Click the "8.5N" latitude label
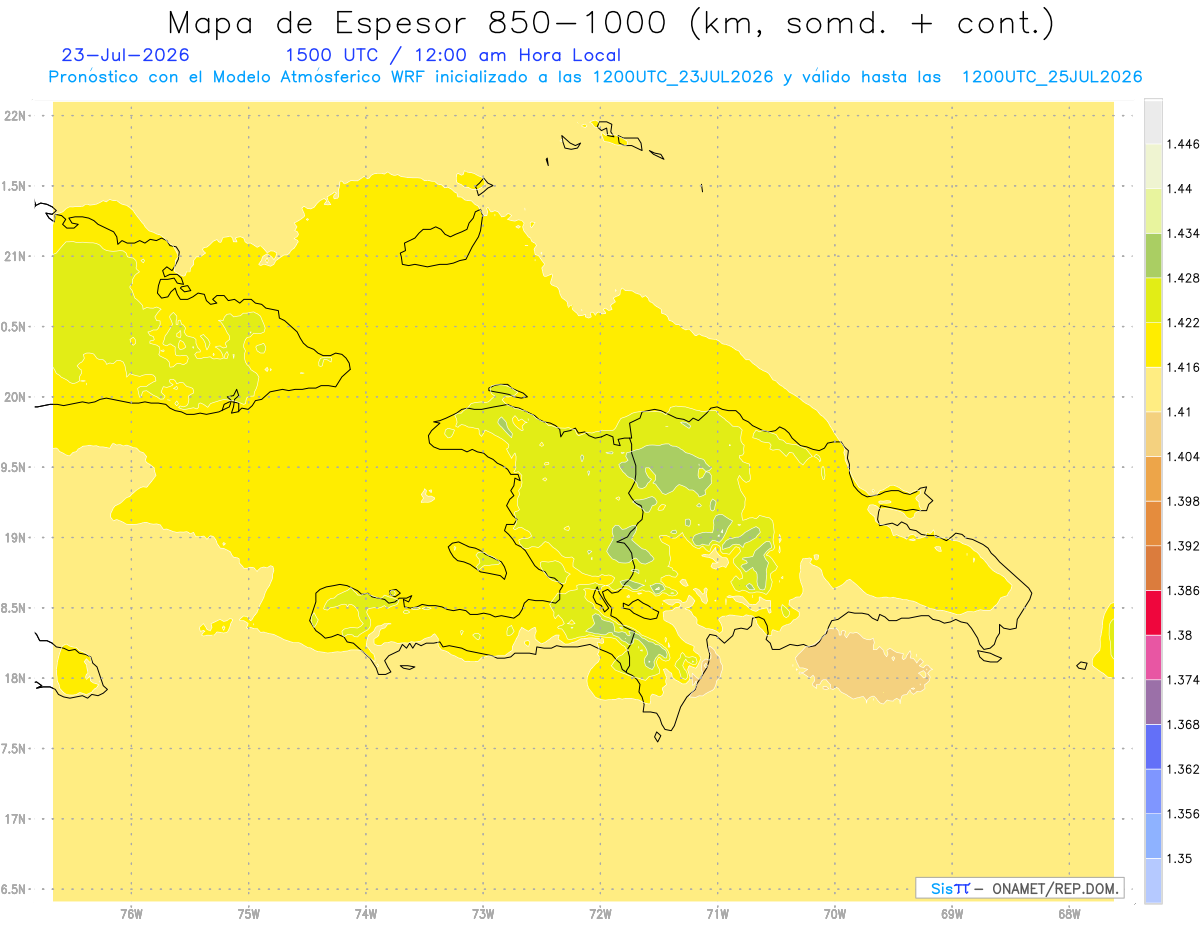1200x927 pixels. (x=15, y=608)
